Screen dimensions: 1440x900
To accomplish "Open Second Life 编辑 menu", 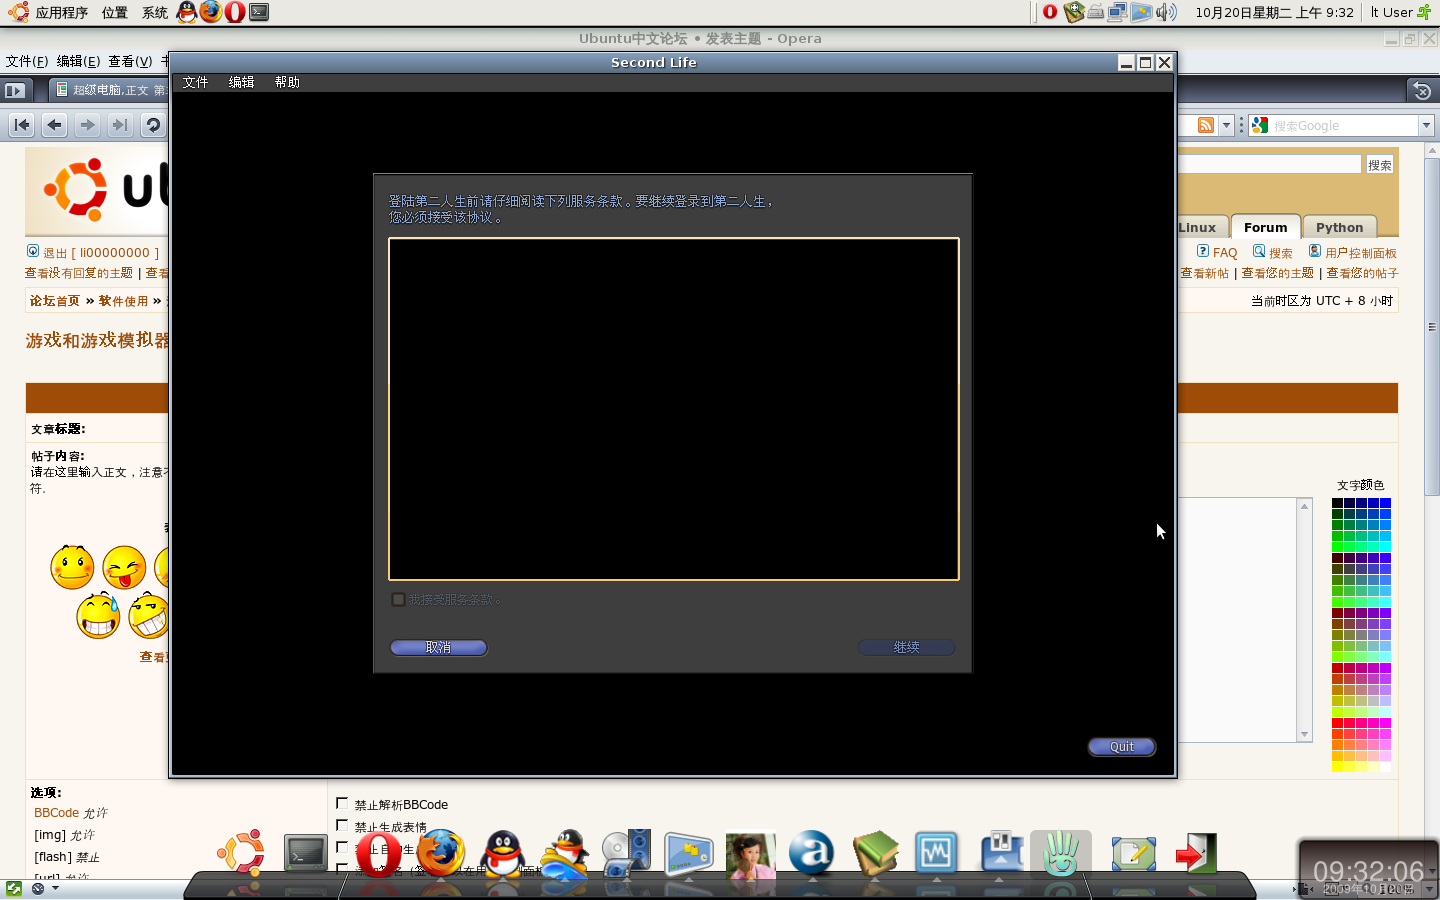I will (x=241, y=82).
